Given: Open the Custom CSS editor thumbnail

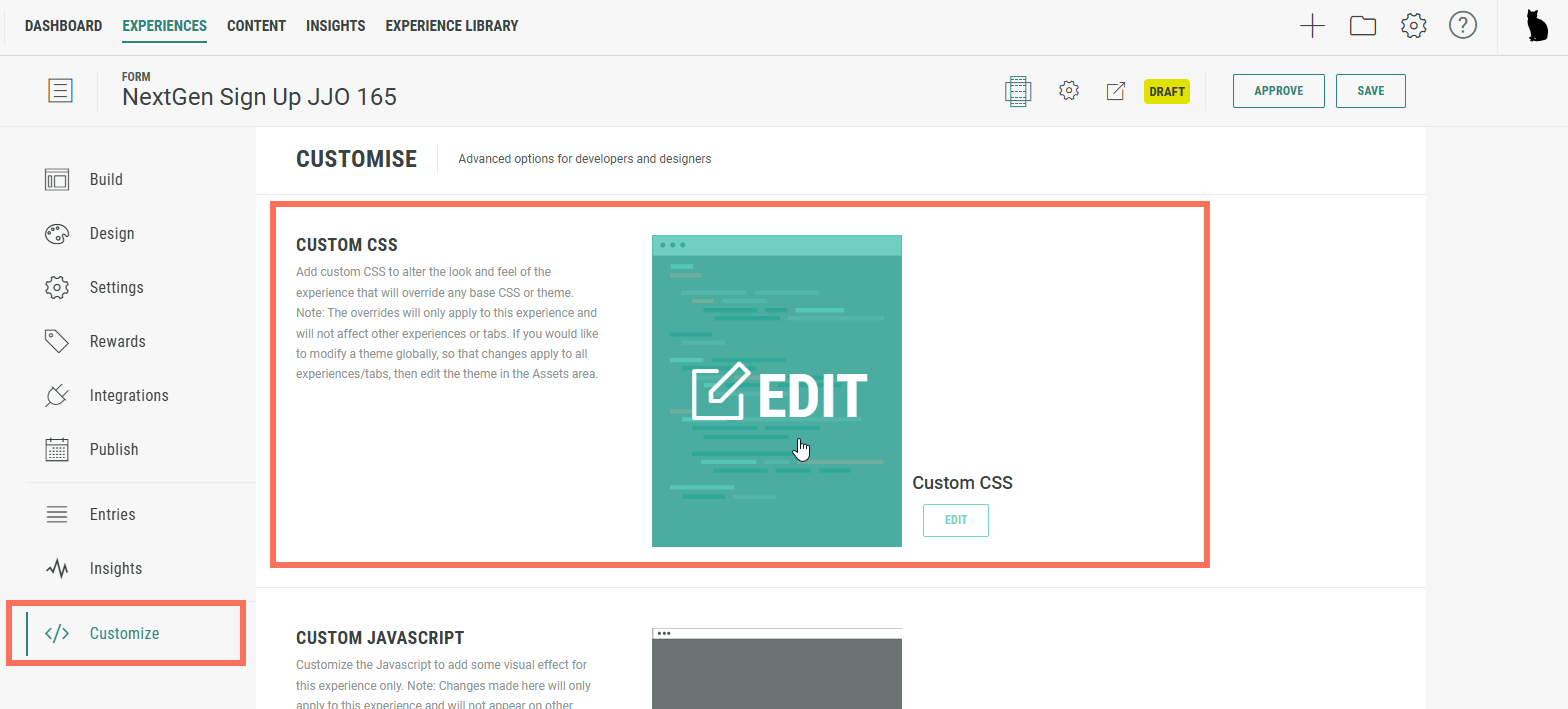Looking at the screenshot, I should 776,391.
